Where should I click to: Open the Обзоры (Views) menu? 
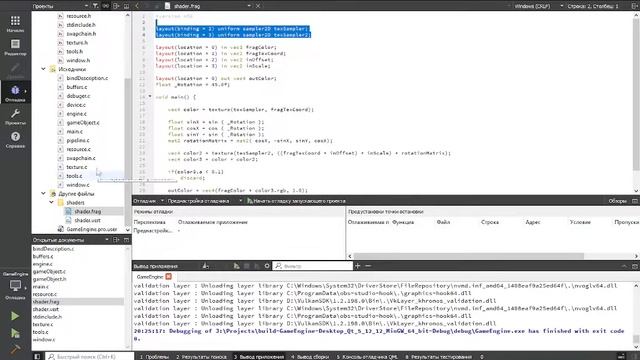coord(617,201)
